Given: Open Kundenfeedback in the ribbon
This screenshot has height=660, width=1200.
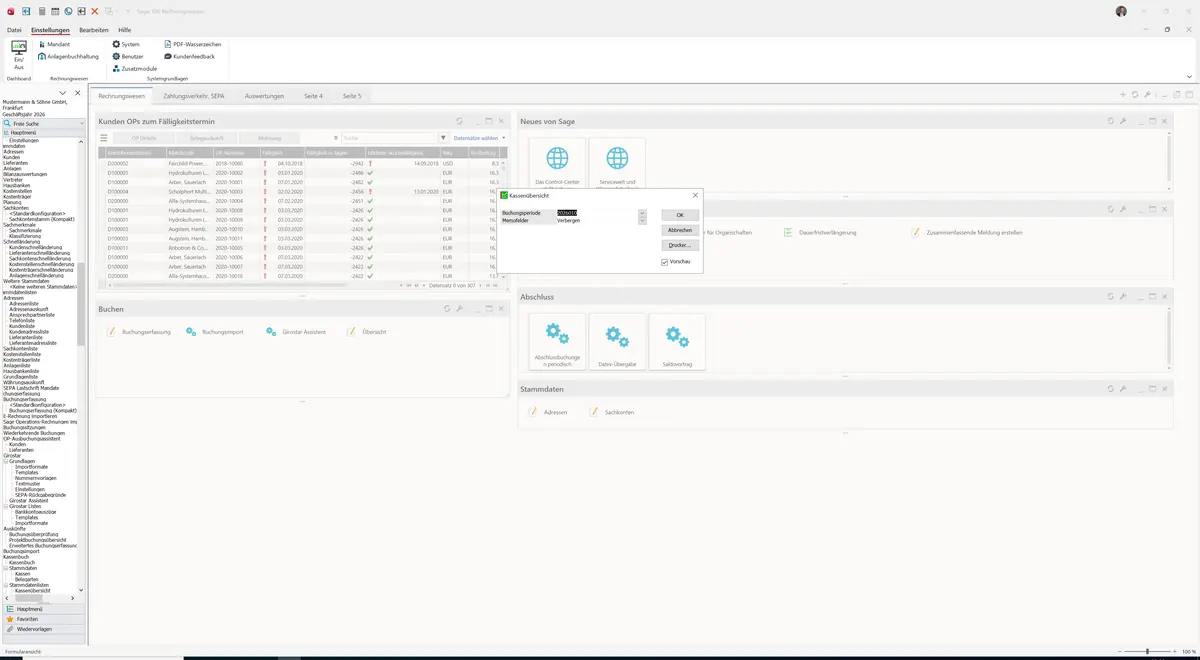Looking at the screenshot, I should (x=189, y=56).
